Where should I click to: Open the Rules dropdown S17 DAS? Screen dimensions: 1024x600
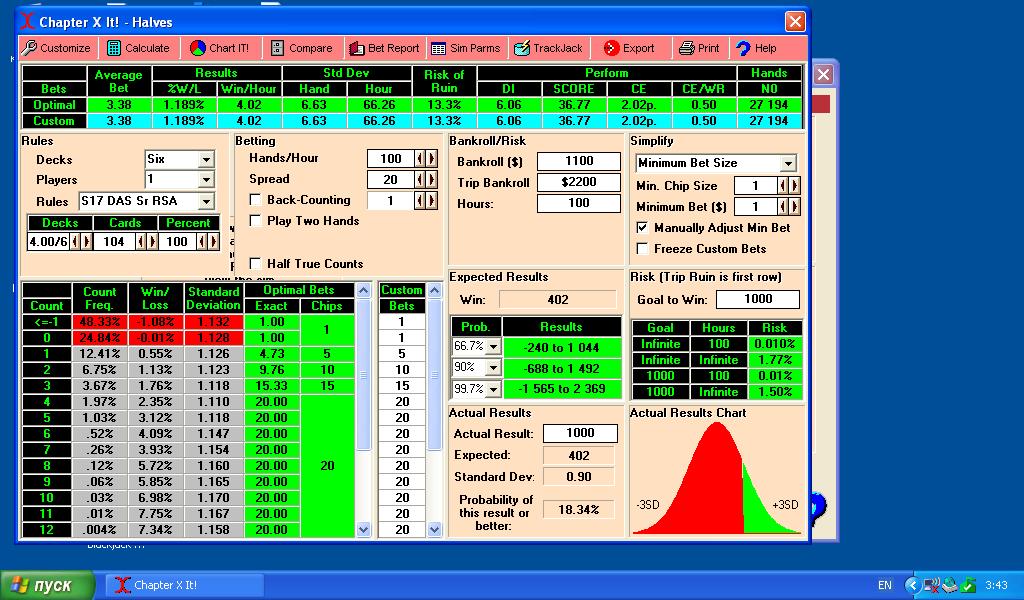pyautogui.click(x=206, y=202)
